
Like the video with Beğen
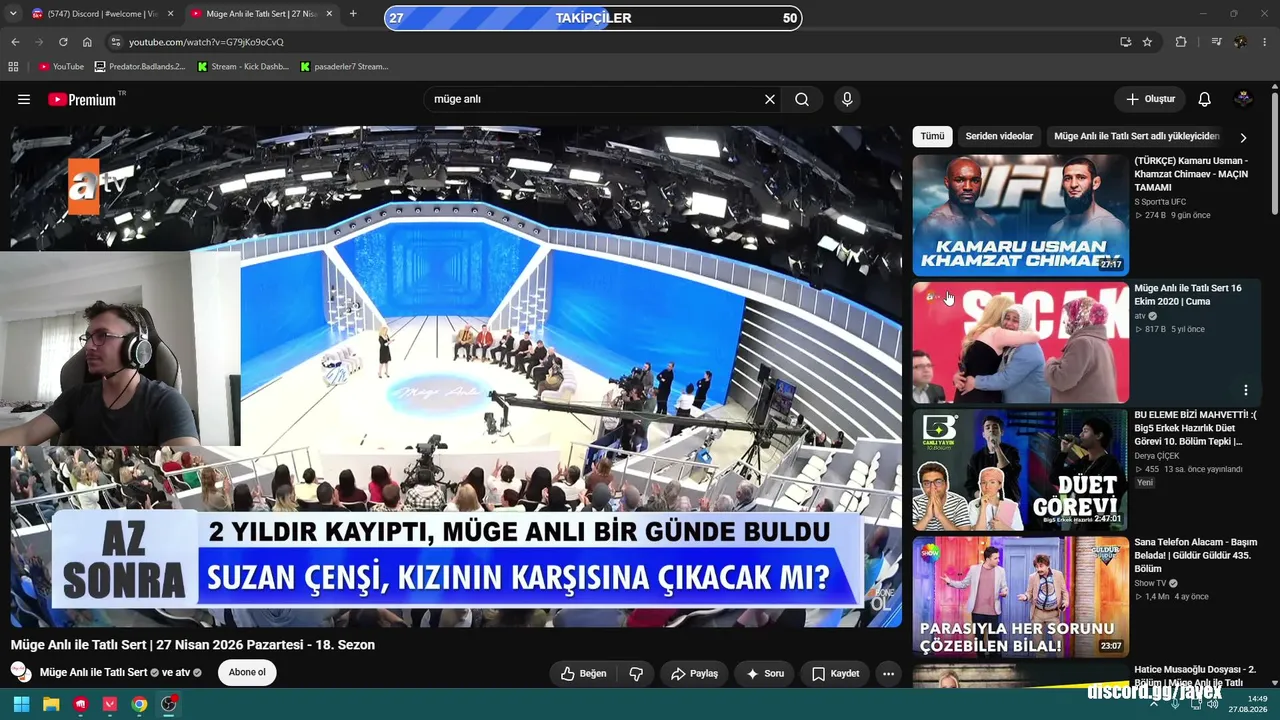[583, 674]
